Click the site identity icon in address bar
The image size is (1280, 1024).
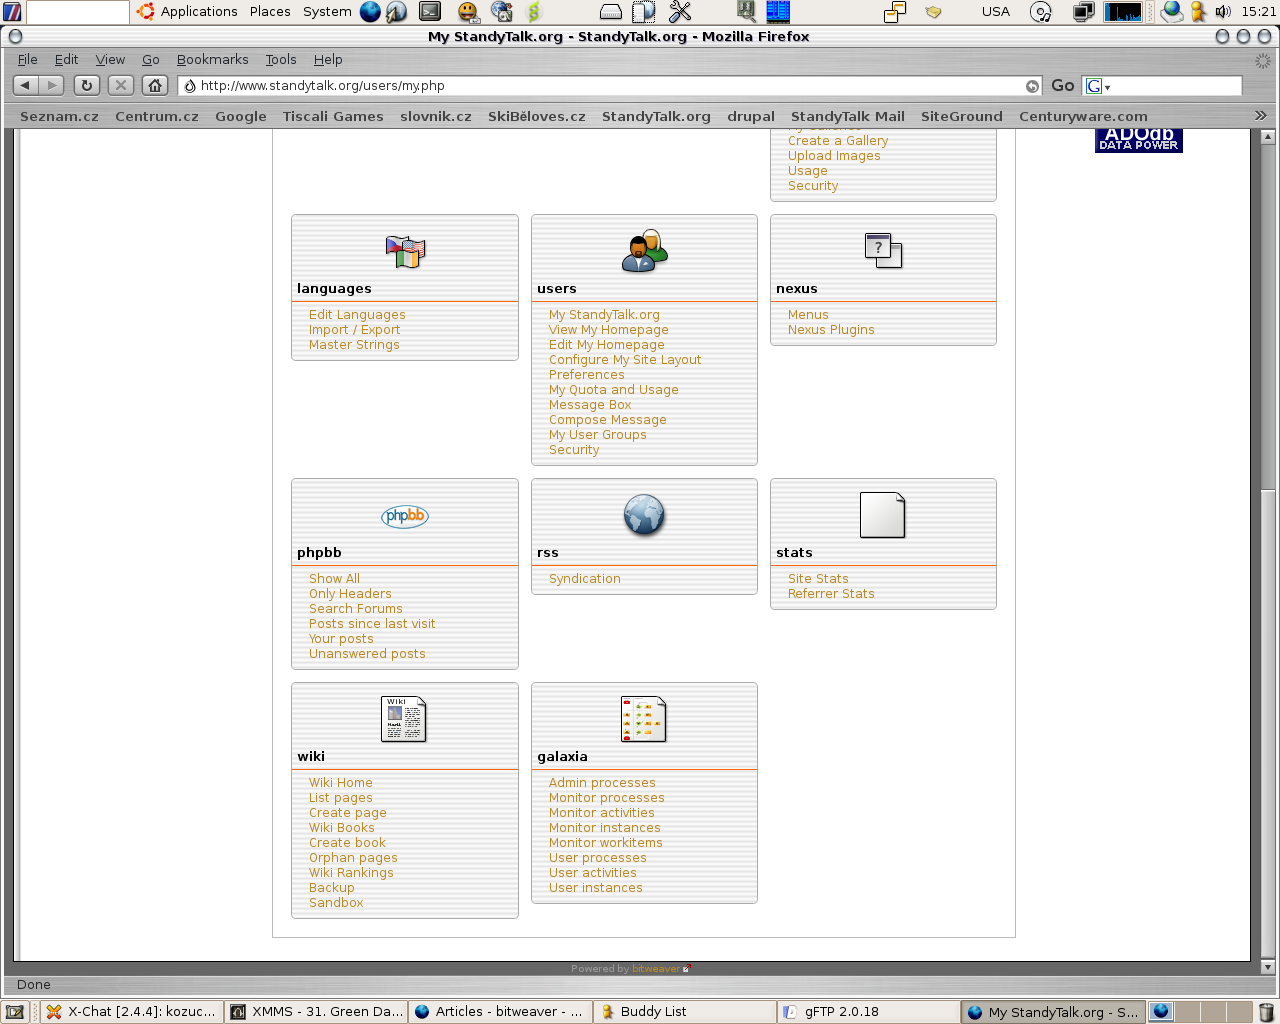tap(189, 86)
